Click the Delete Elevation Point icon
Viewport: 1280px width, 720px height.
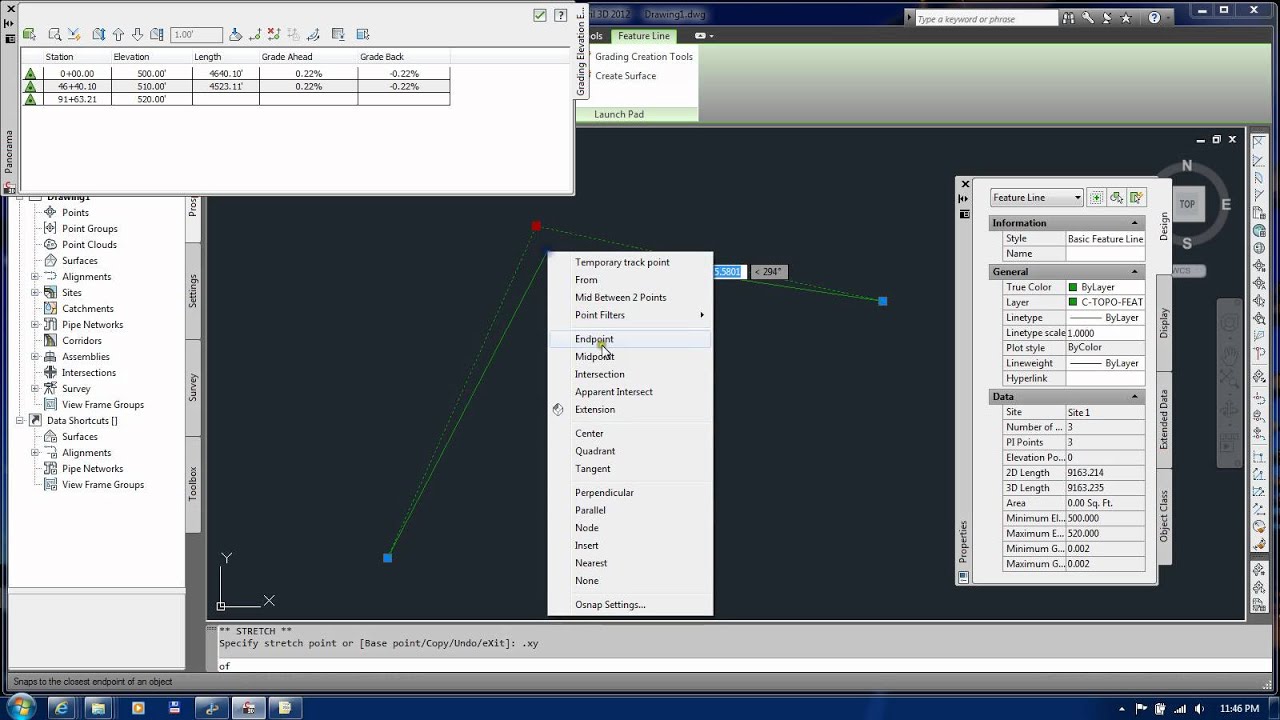click(x=273, y=34)
